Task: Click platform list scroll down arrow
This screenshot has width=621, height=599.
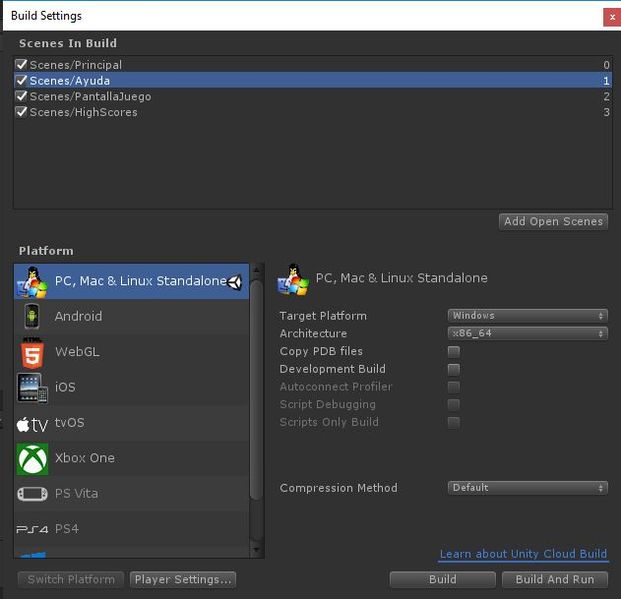Action: [x=257, y=549]
